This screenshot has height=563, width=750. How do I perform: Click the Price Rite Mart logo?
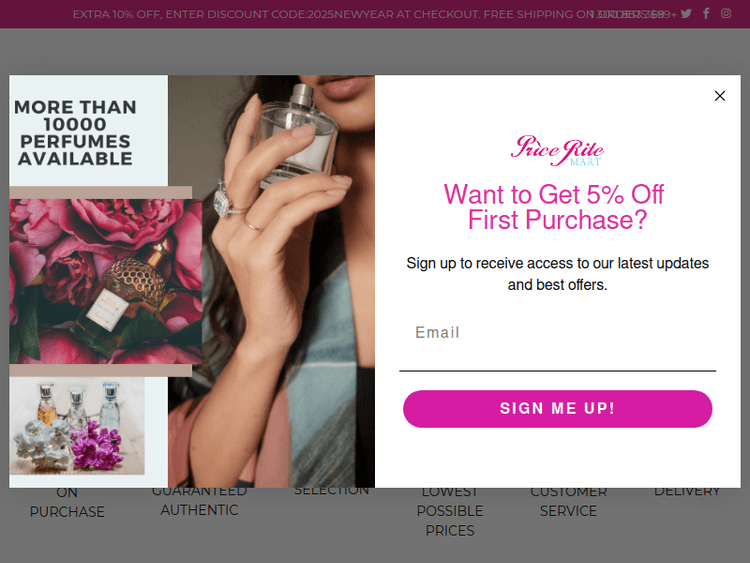[557, 151]
